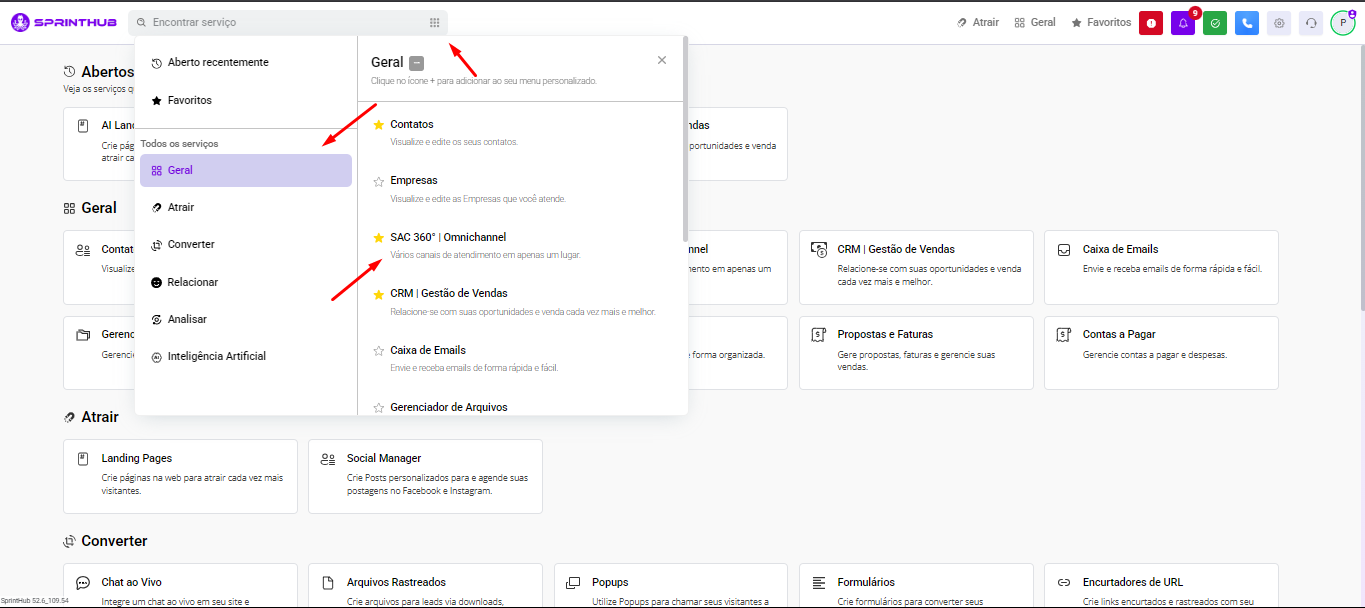Screen dimensions: 1365x608
Task: Click the services grid icon in search bar
Action: [x=434, y=22]
